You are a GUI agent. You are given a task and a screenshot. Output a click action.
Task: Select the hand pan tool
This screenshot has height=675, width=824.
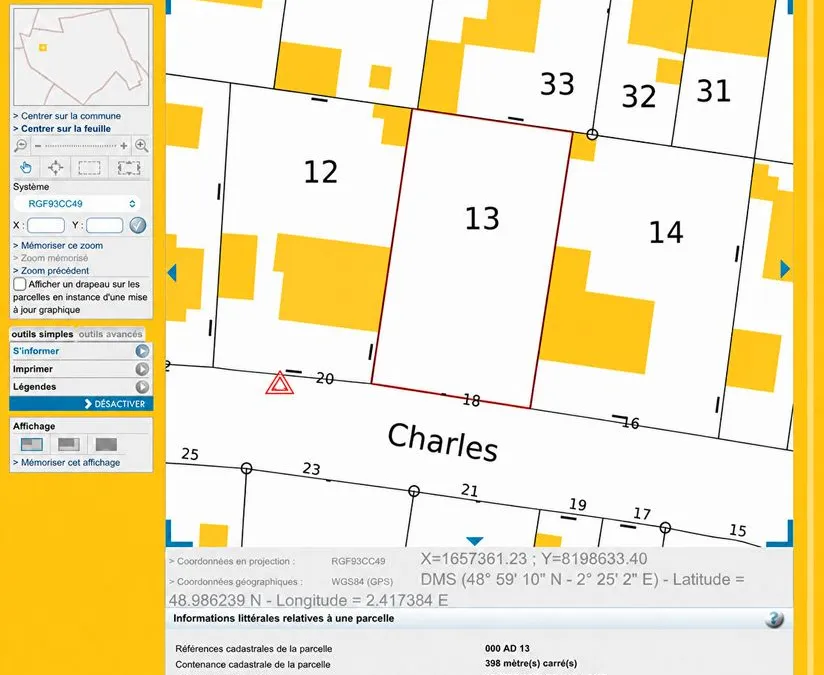(26, 168)
